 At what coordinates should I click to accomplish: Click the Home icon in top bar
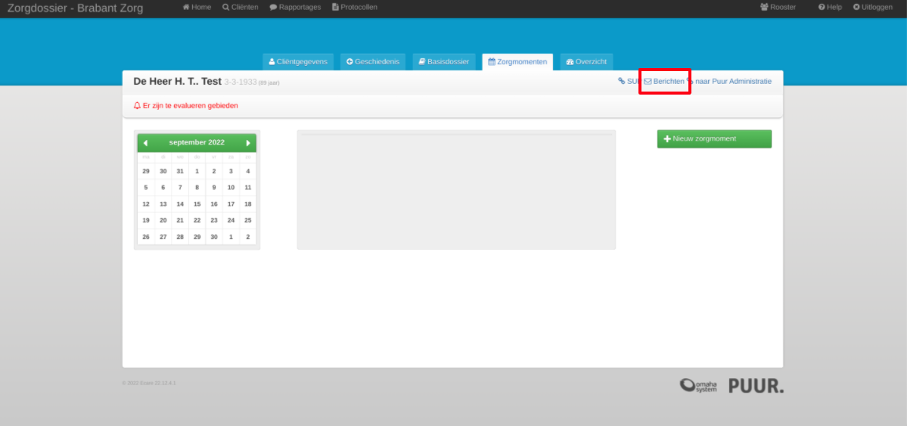[x=197, y=8]
